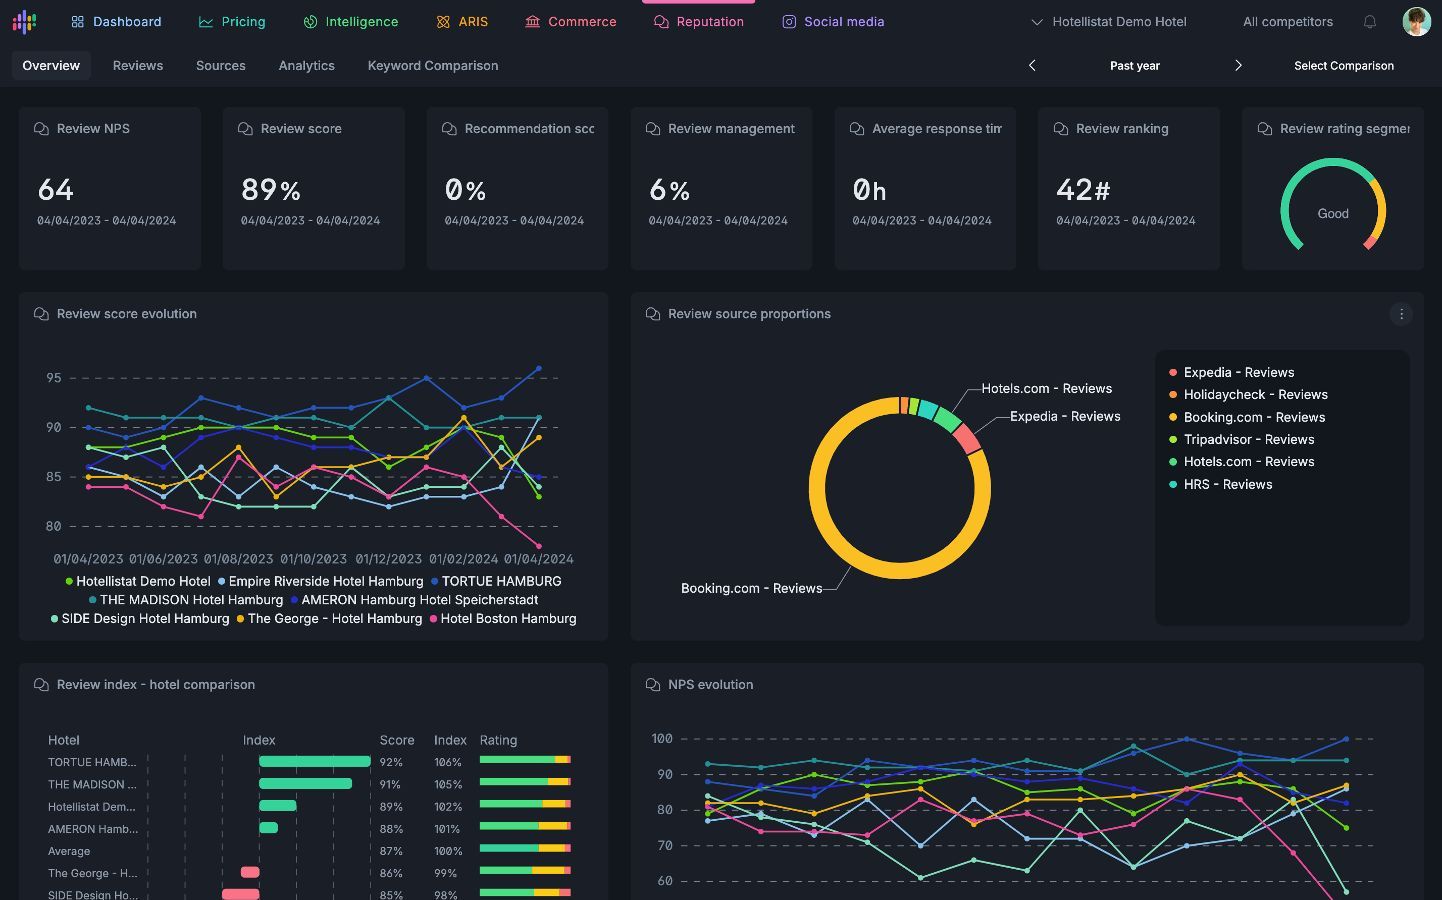Open the three-dot menu on Review source proportions
This screenshot has height=900, width=1442.
coord(1401,314)
